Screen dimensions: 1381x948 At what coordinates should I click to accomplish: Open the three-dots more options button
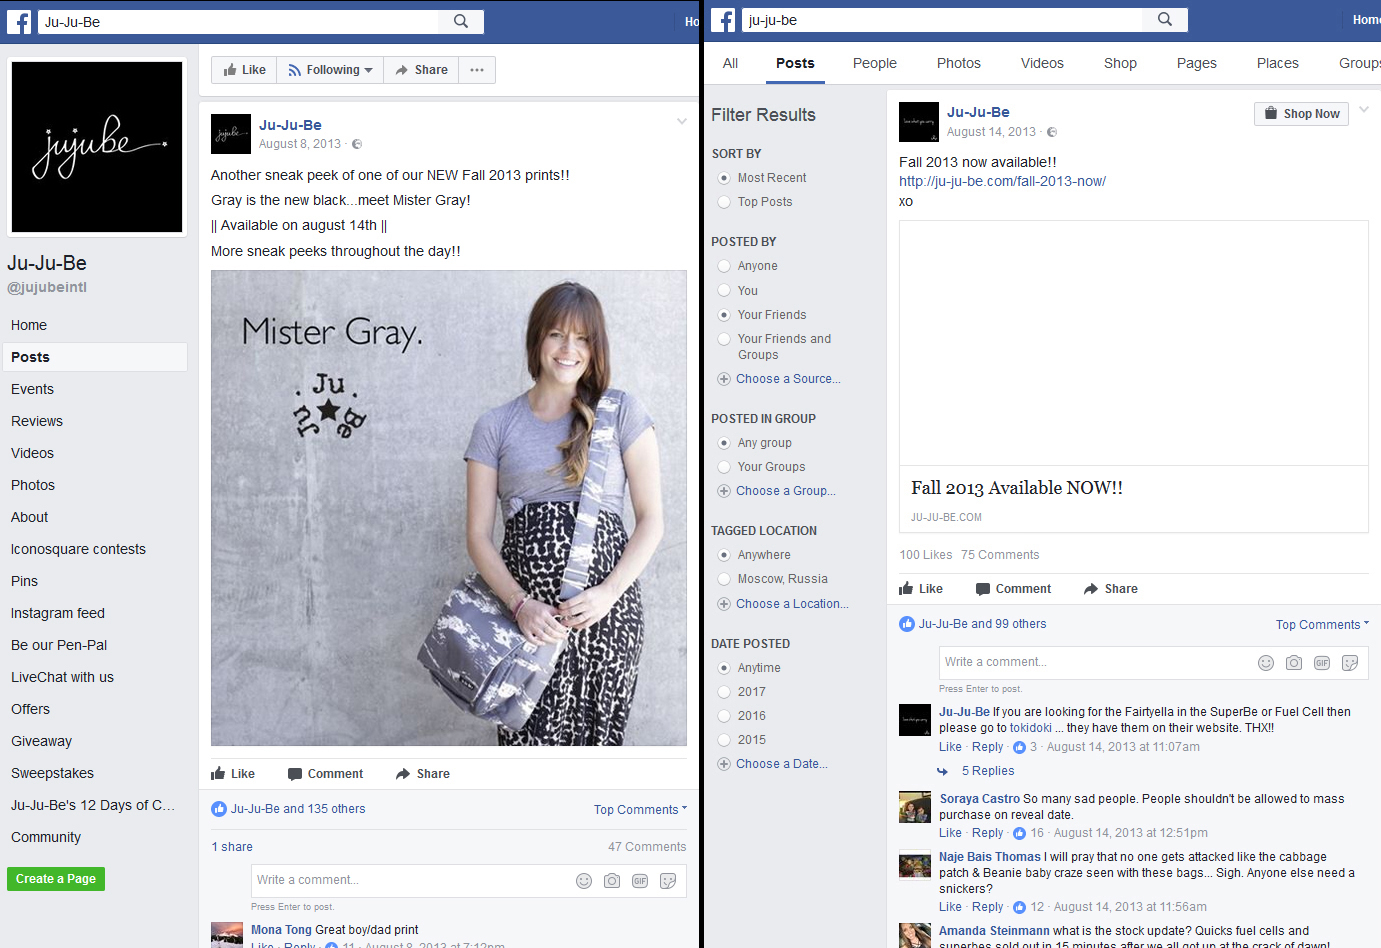click(477, 70)
